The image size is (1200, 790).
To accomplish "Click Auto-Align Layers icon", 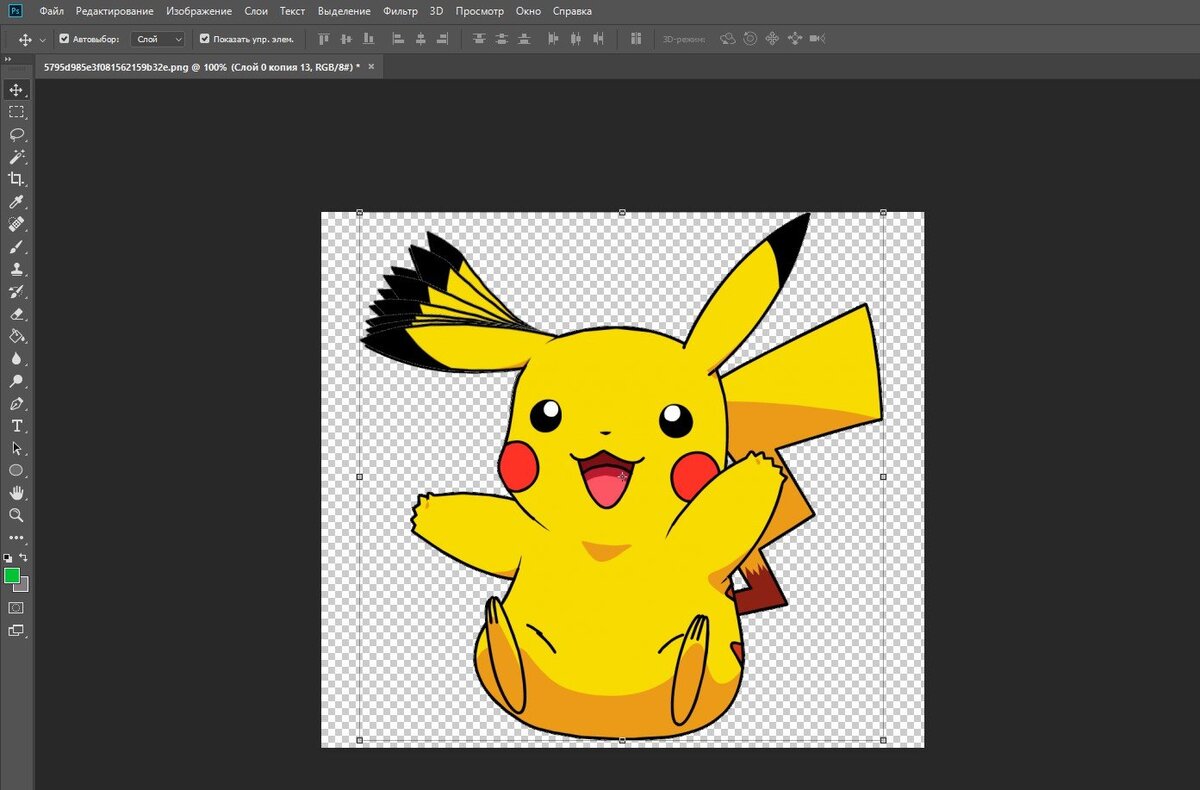I will (636, 39).
